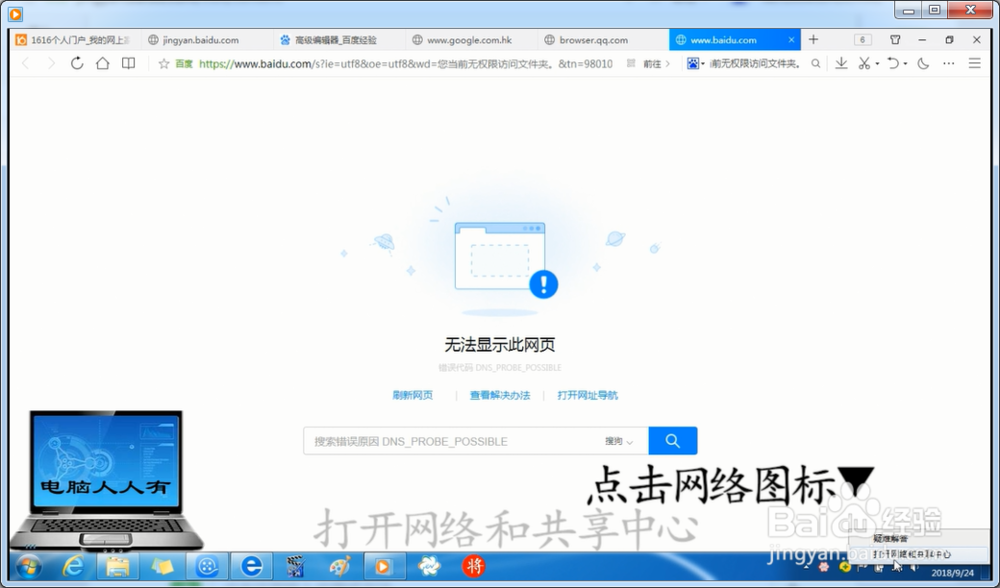Open the teal pinwheel taskbar icon

pyautogui.click(x=429, y=566)
